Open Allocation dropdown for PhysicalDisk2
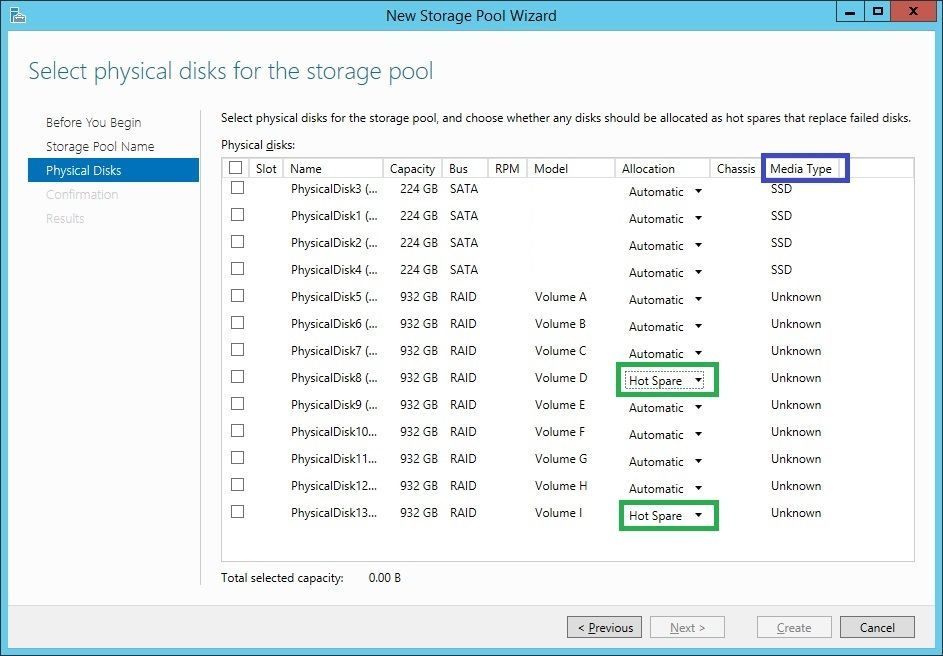Image resolution: width=943 pixels, height=656 pixels. [x=665, y=246]
